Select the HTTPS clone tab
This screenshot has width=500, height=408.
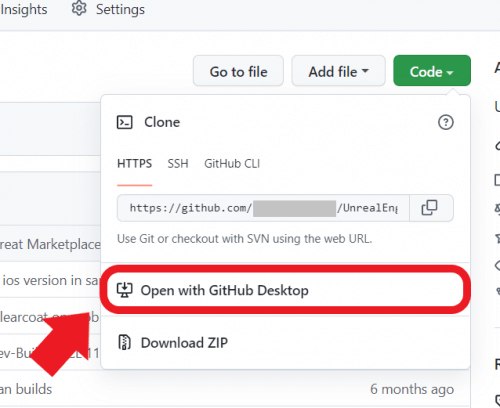[x=135, y=164]
